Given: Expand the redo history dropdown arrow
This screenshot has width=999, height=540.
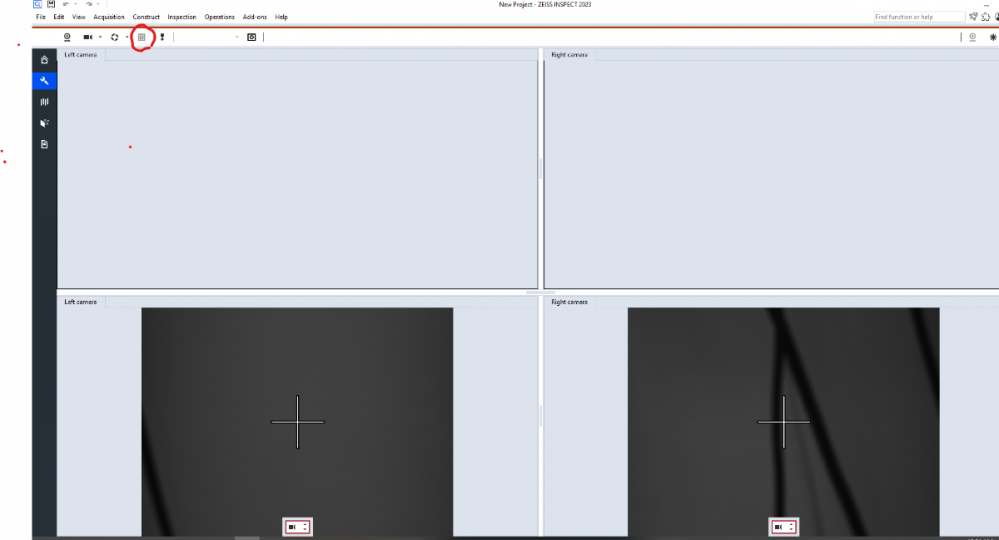Looking at the screenshot, I should pyautogui.click(x=98, y=4).
